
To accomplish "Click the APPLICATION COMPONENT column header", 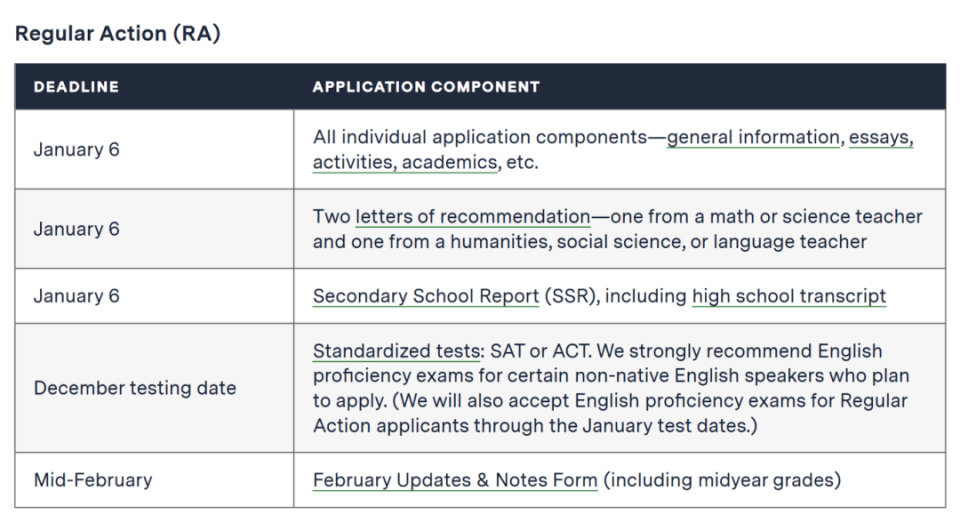I will point(426,87).
